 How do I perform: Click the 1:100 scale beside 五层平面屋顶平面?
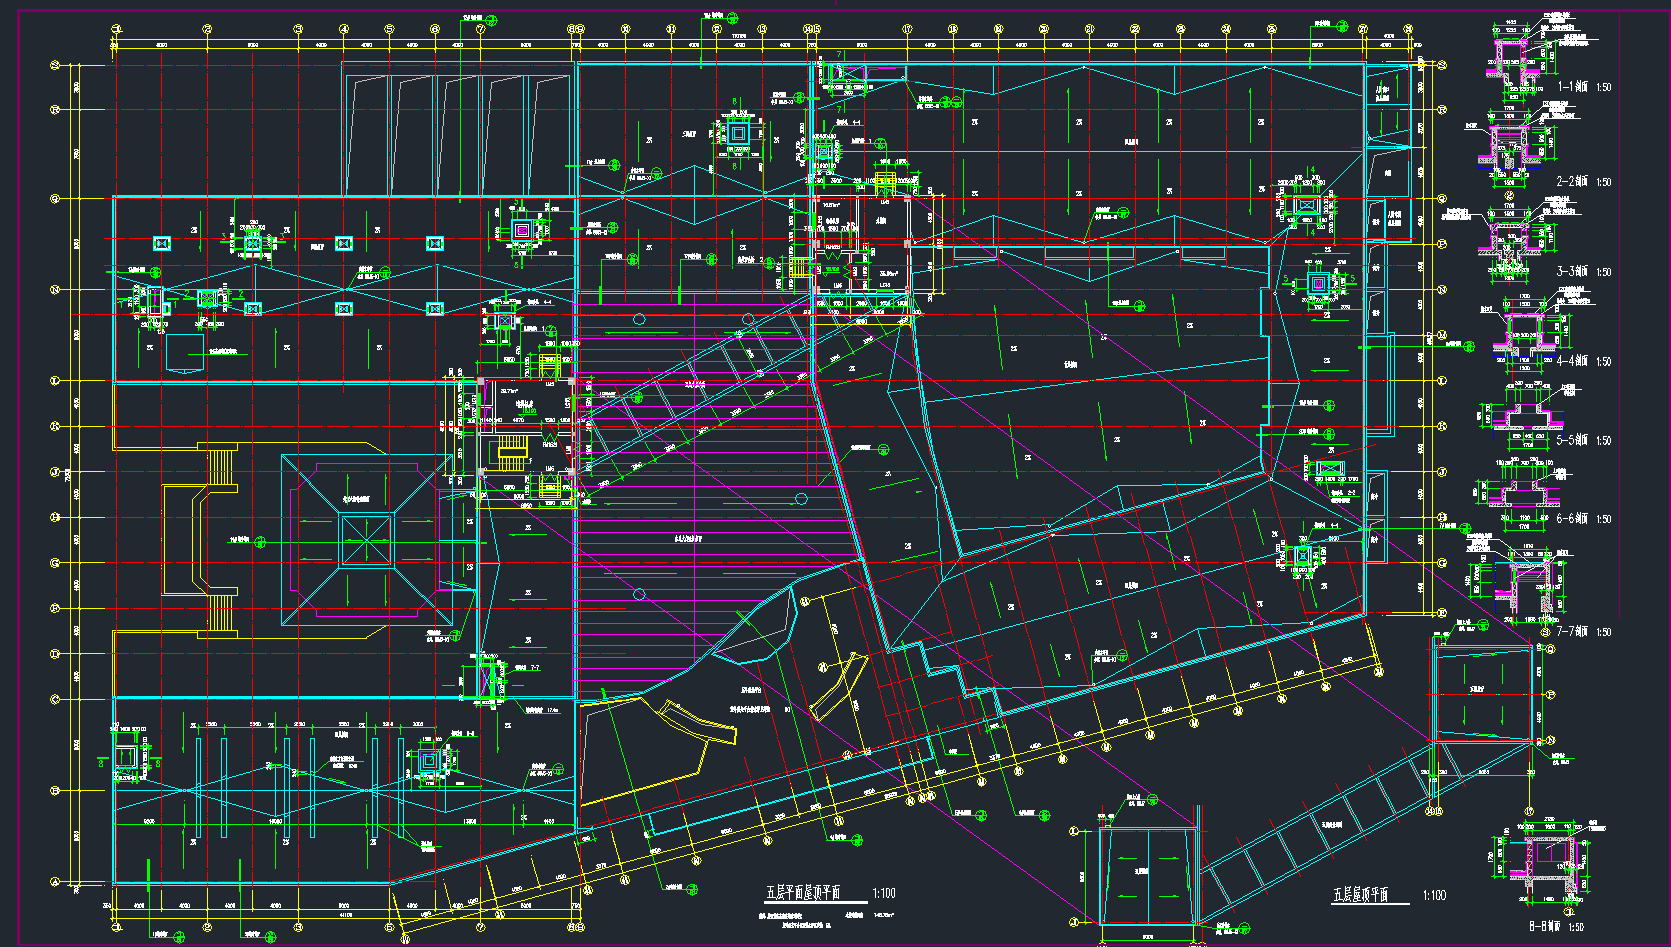pyautogui.click(x=884, y=893)
